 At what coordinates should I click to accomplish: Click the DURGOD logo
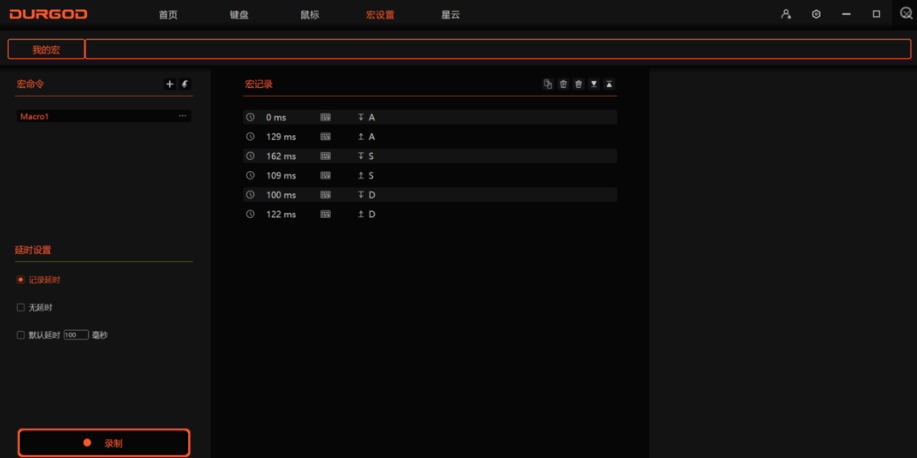[x=49, y=14]
